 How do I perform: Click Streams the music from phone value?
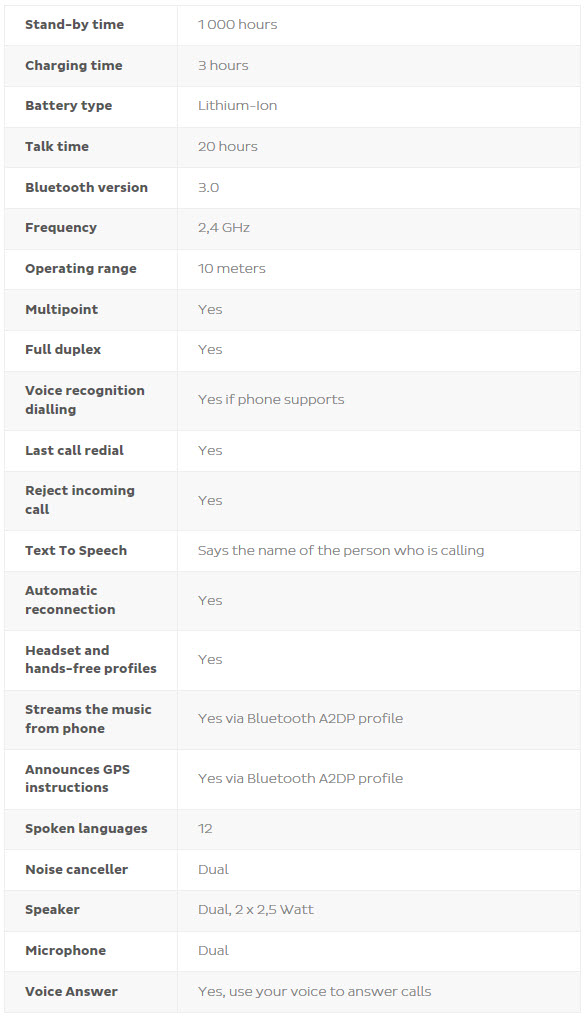coord(300,719)
